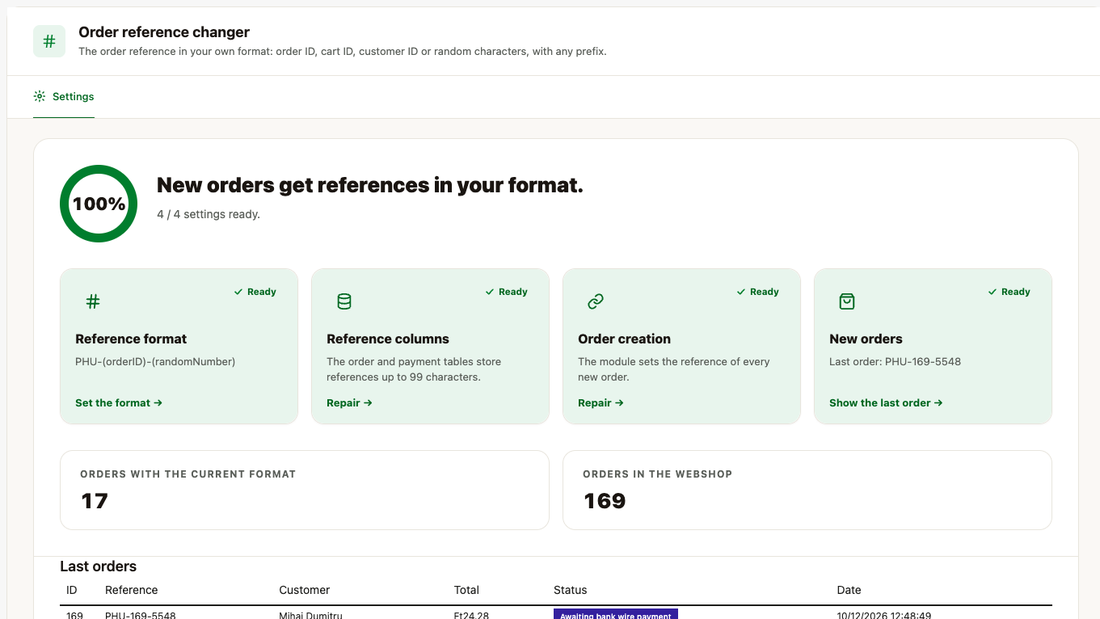
Task: Click '4 / 4 settings ready.' text
Action: pyautogui.click(x=208, y=214)
